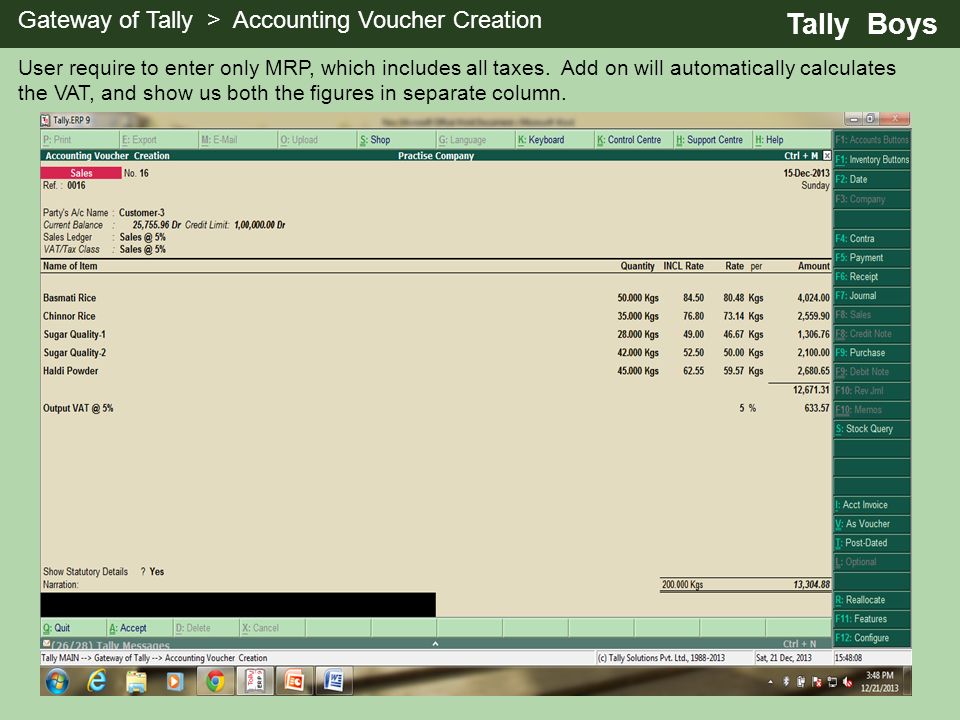960x720 pixels.
Task: Switch to F7: Journal voucher
Action: [872, 295]
